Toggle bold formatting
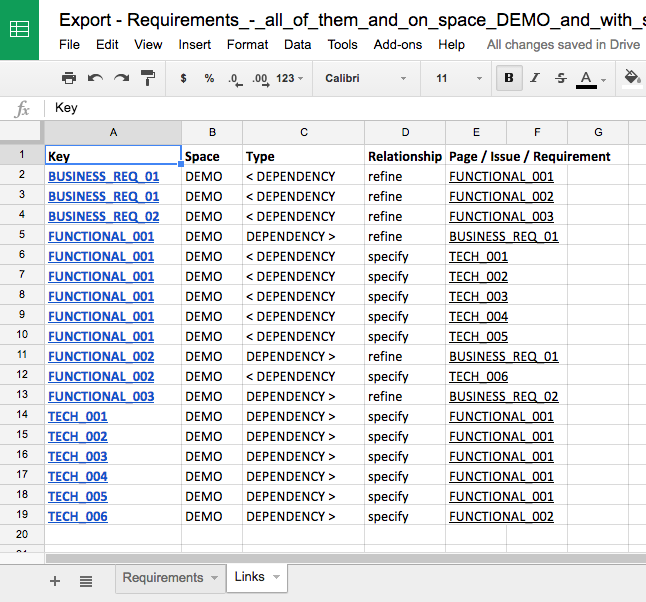646x602 pixels. point(509,78)
